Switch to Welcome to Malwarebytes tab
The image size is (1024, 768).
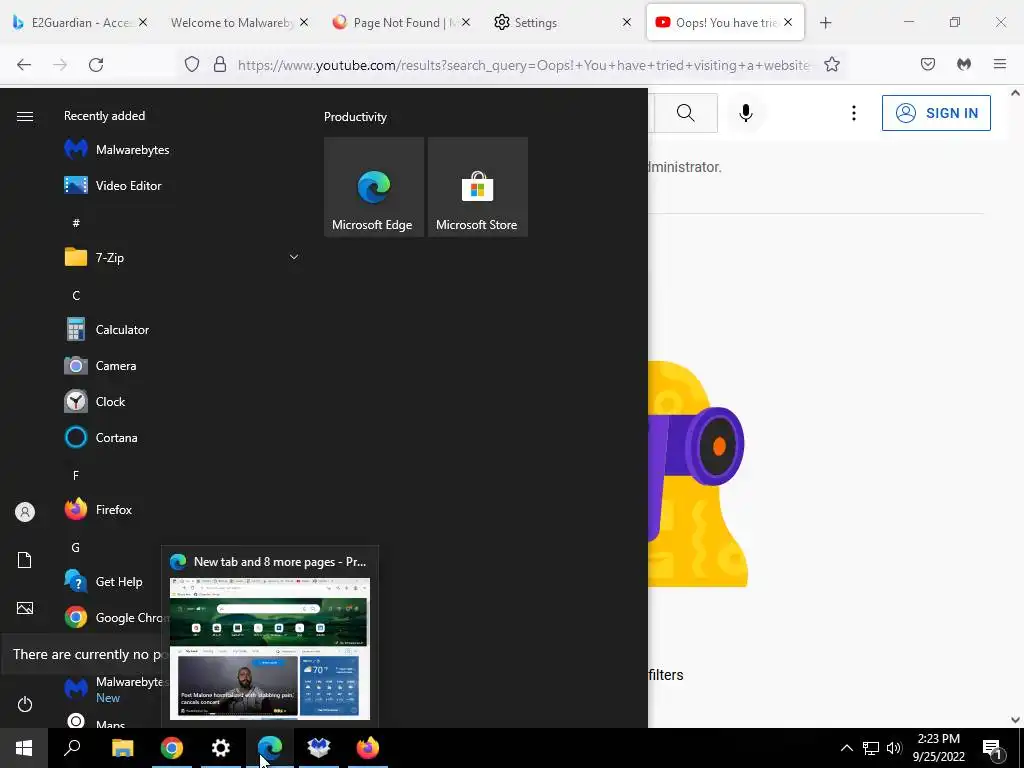(x=232, y=23)
